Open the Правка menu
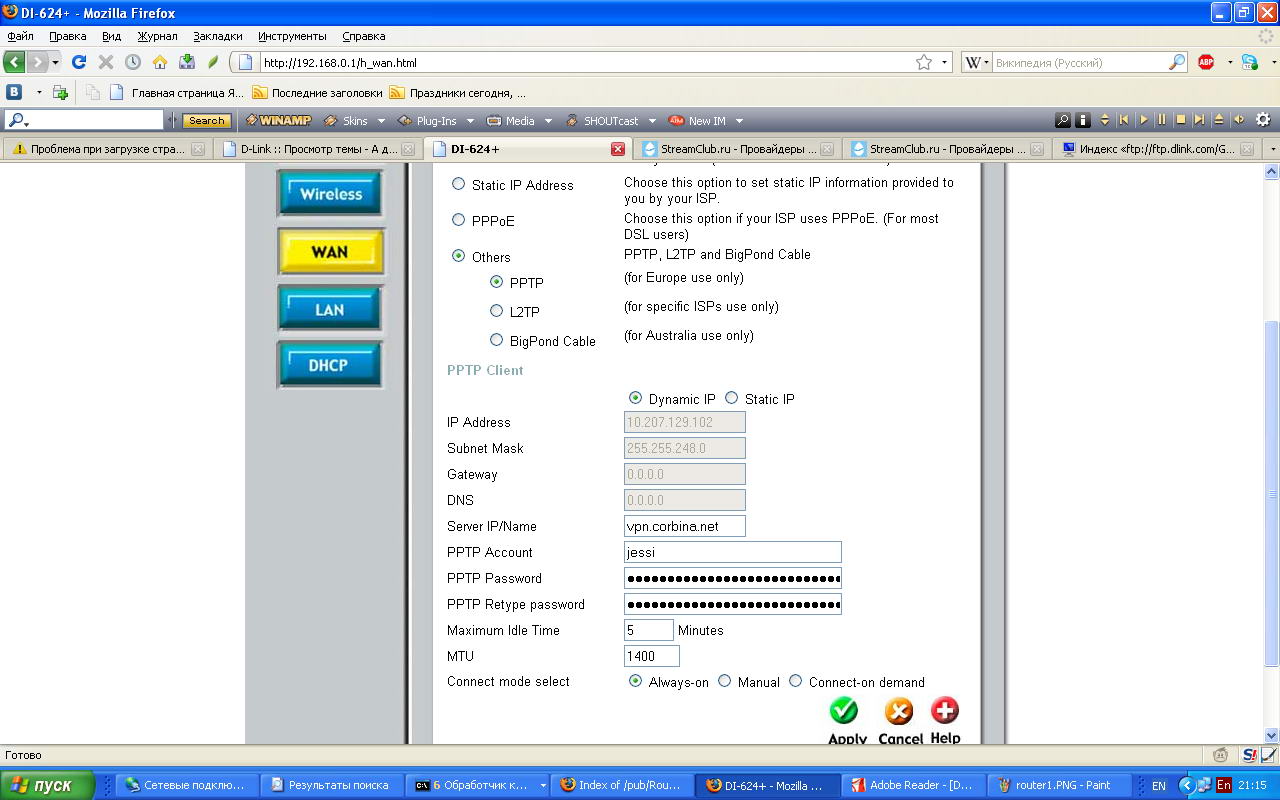The image size is (1280, 800). pos(68,36)
